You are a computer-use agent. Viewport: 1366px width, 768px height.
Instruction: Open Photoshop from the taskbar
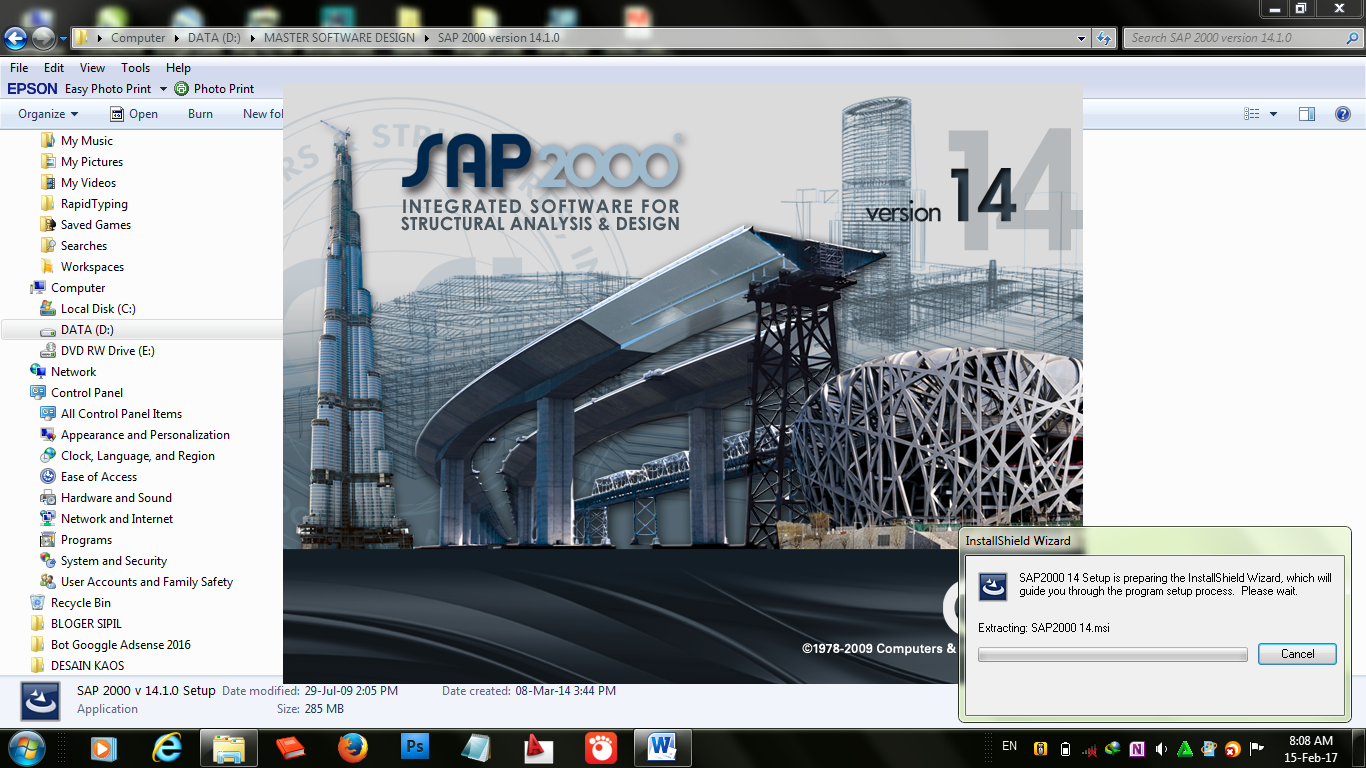[x=414, y=748]
